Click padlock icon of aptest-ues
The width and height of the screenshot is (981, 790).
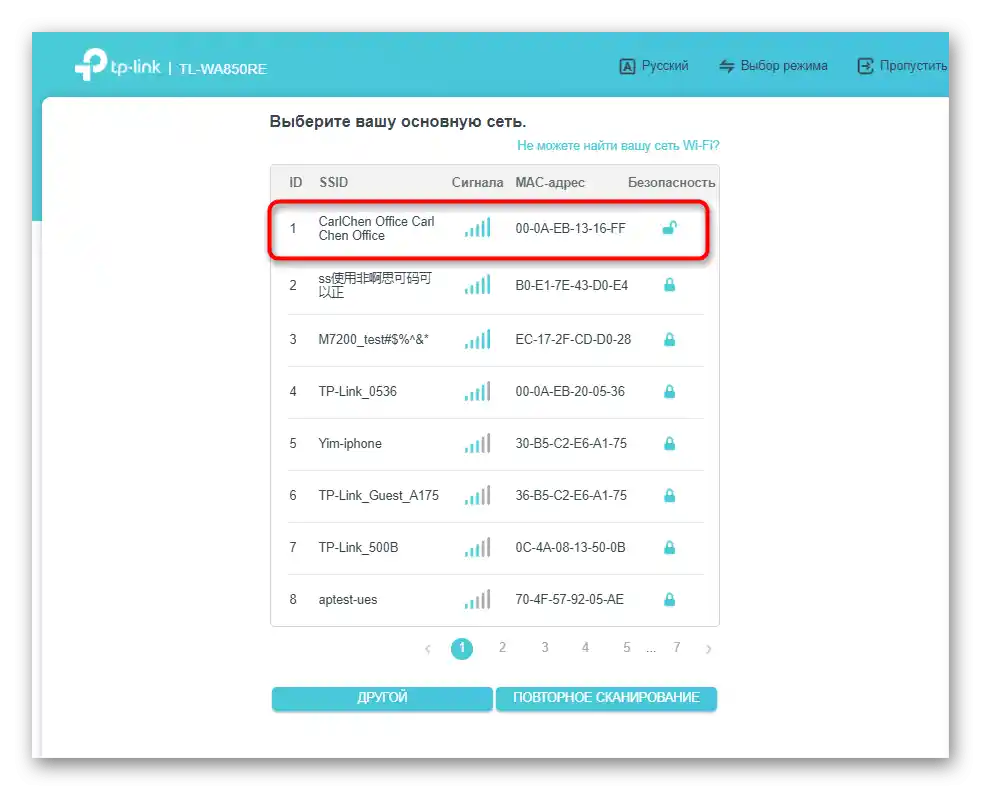669,599
